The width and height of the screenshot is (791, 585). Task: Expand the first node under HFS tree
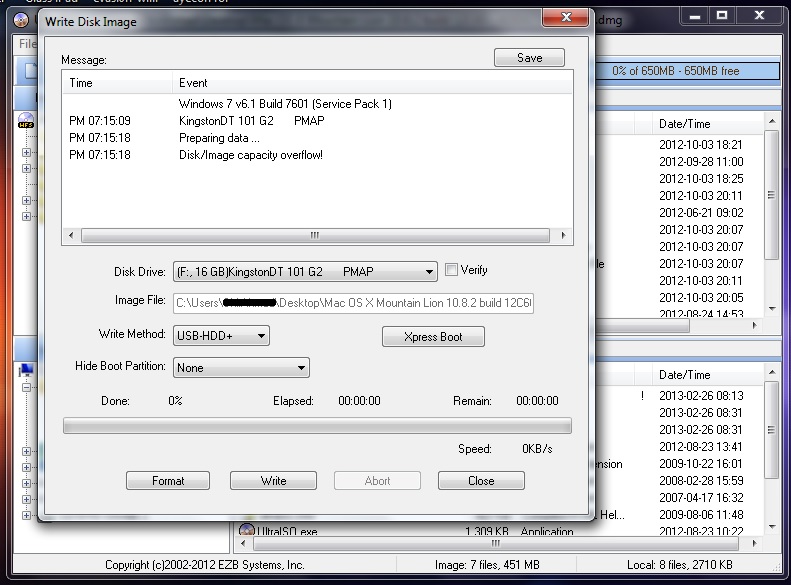26,152
